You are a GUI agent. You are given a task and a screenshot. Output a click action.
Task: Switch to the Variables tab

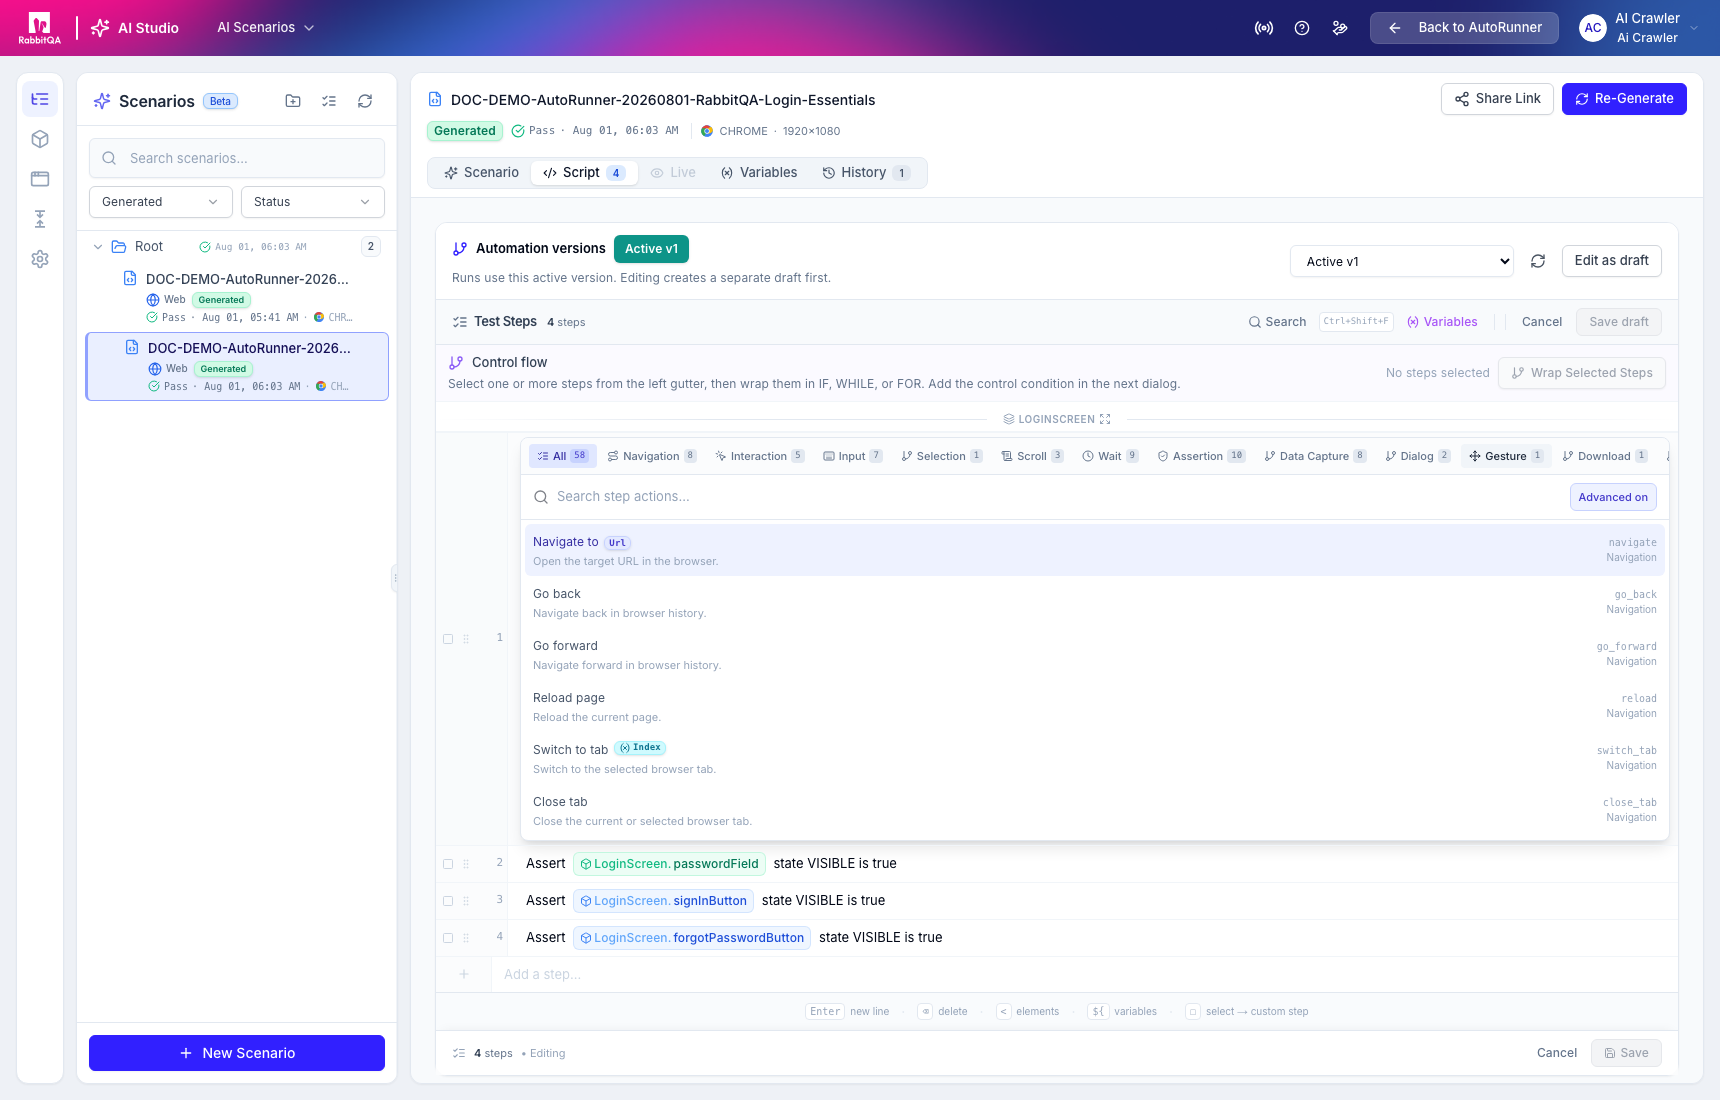coord(759,173)
